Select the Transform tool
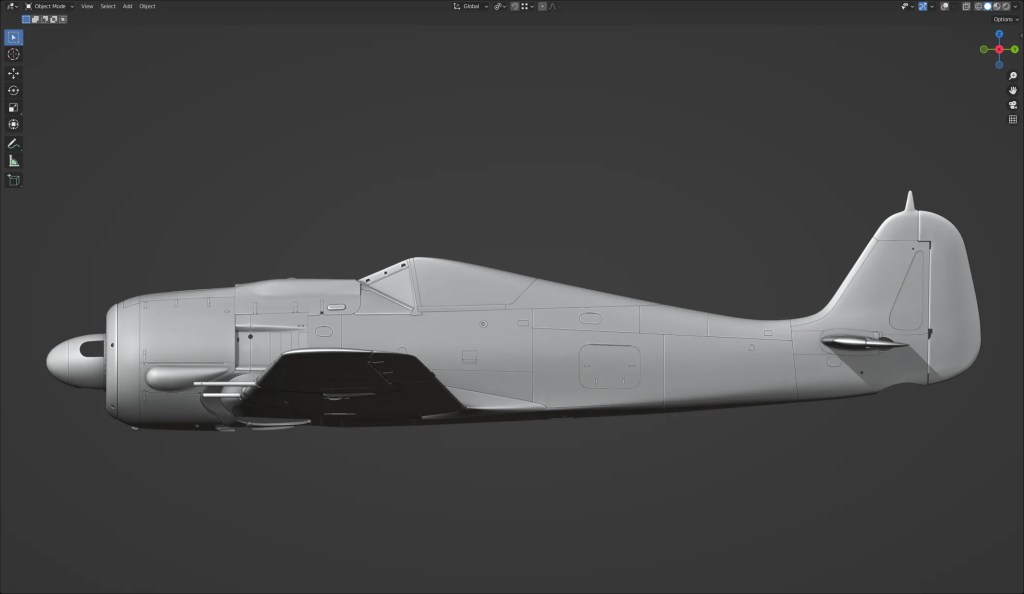This screenshot has width=1024, height=594. point(14,124)
